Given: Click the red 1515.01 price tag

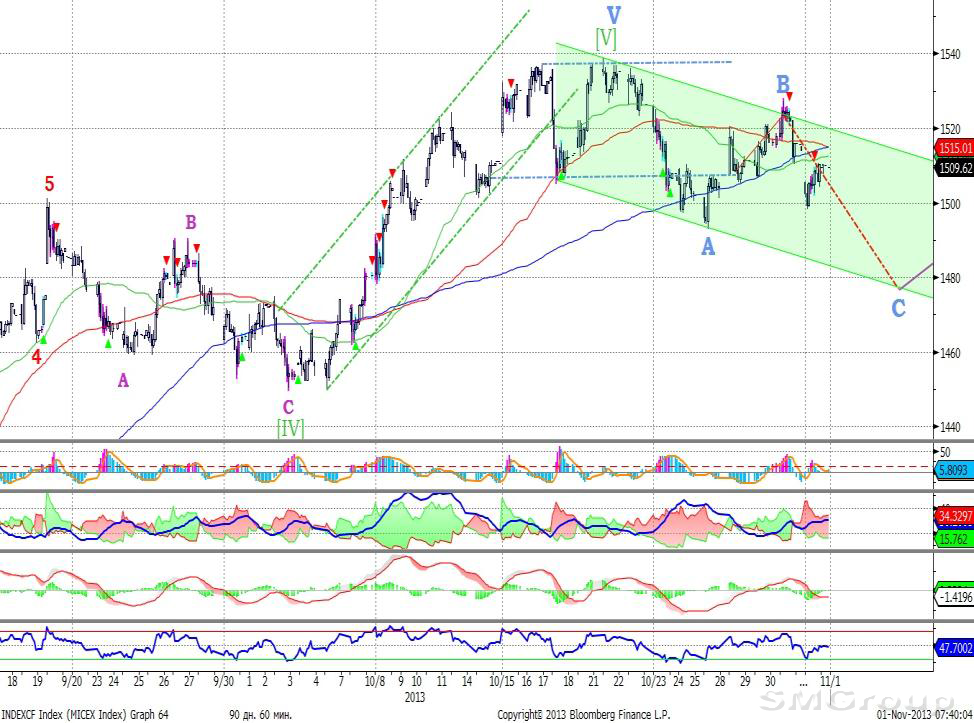Looking at the screenshot, I should click(954, 149).
